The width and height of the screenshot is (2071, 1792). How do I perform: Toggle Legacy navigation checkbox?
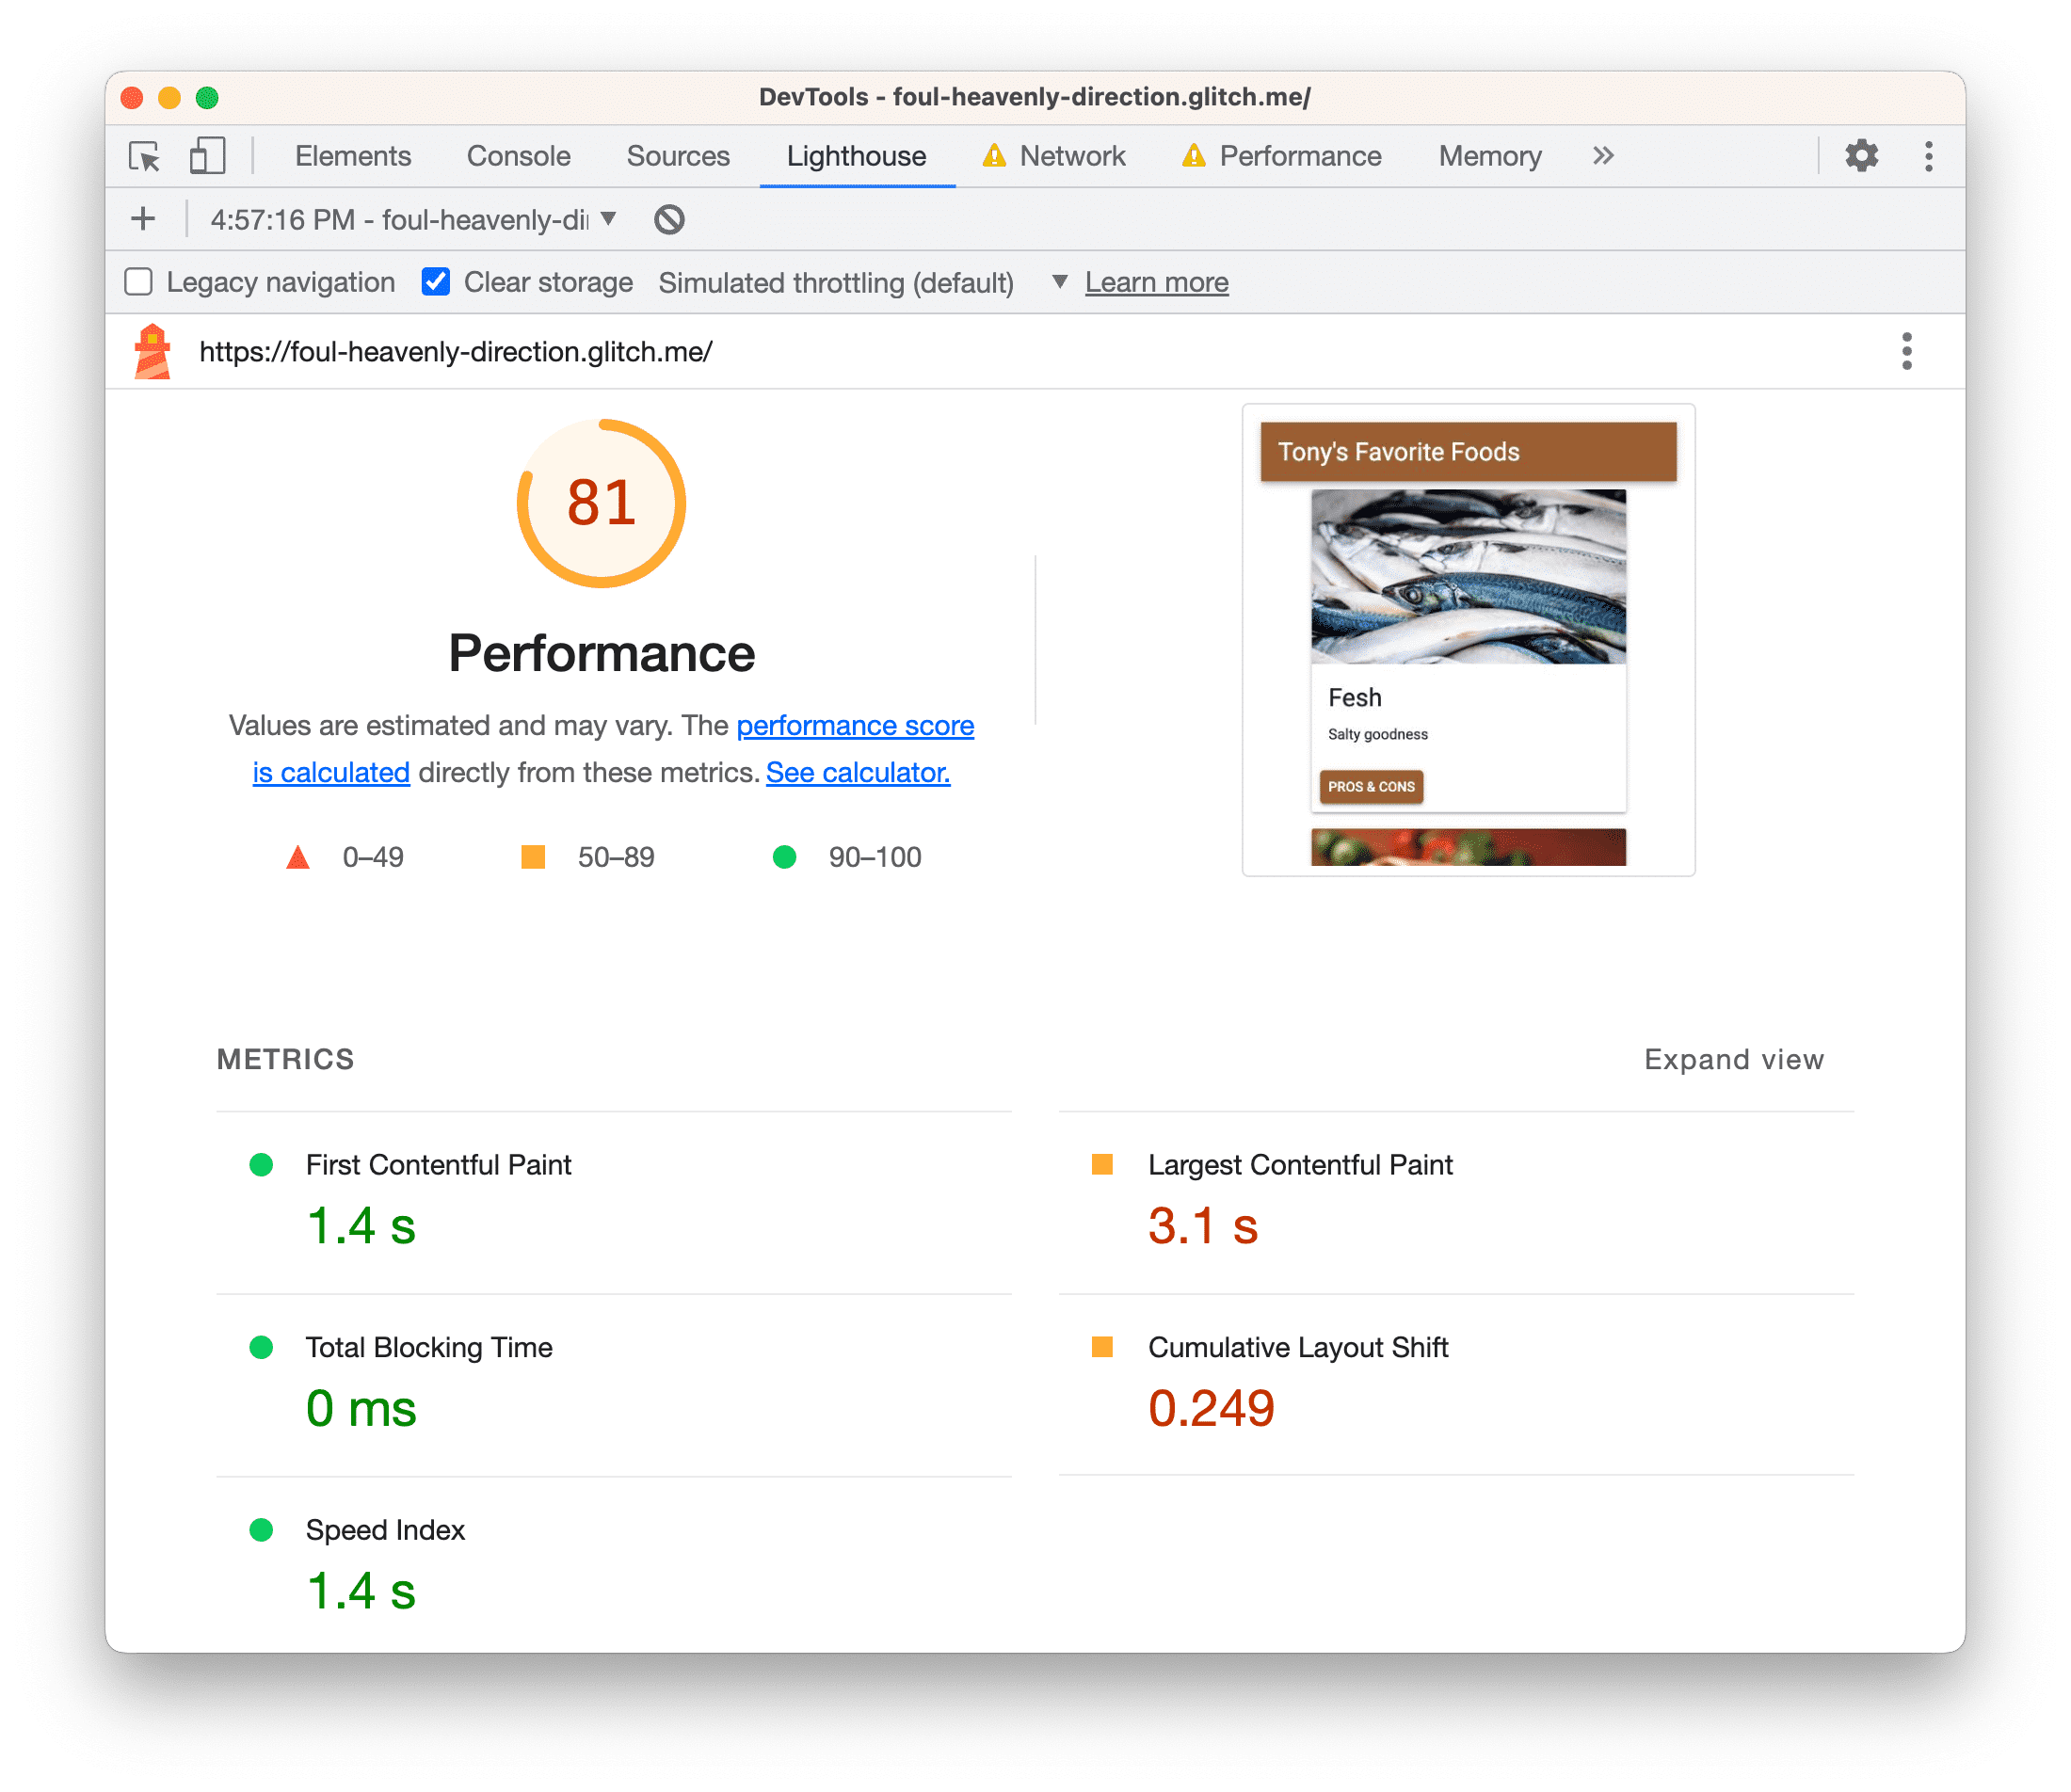point(141,281)
